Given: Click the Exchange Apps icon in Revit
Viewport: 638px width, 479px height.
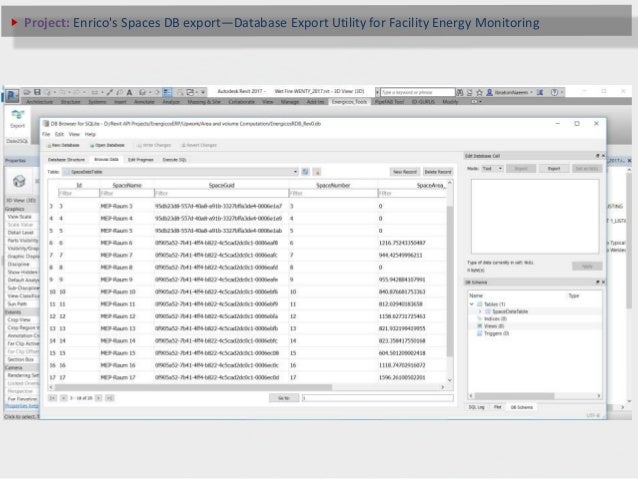Looking at the screenshot, I should [540, 92].
